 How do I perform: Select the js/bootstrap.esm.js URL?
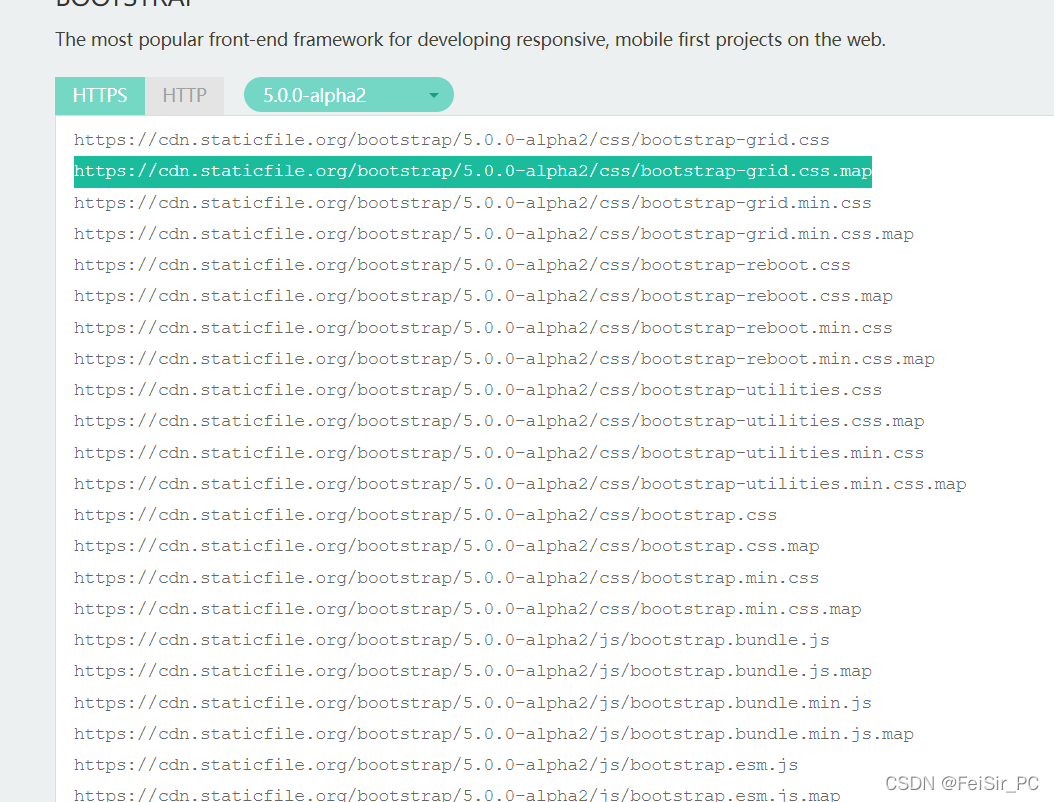(436, 765)
